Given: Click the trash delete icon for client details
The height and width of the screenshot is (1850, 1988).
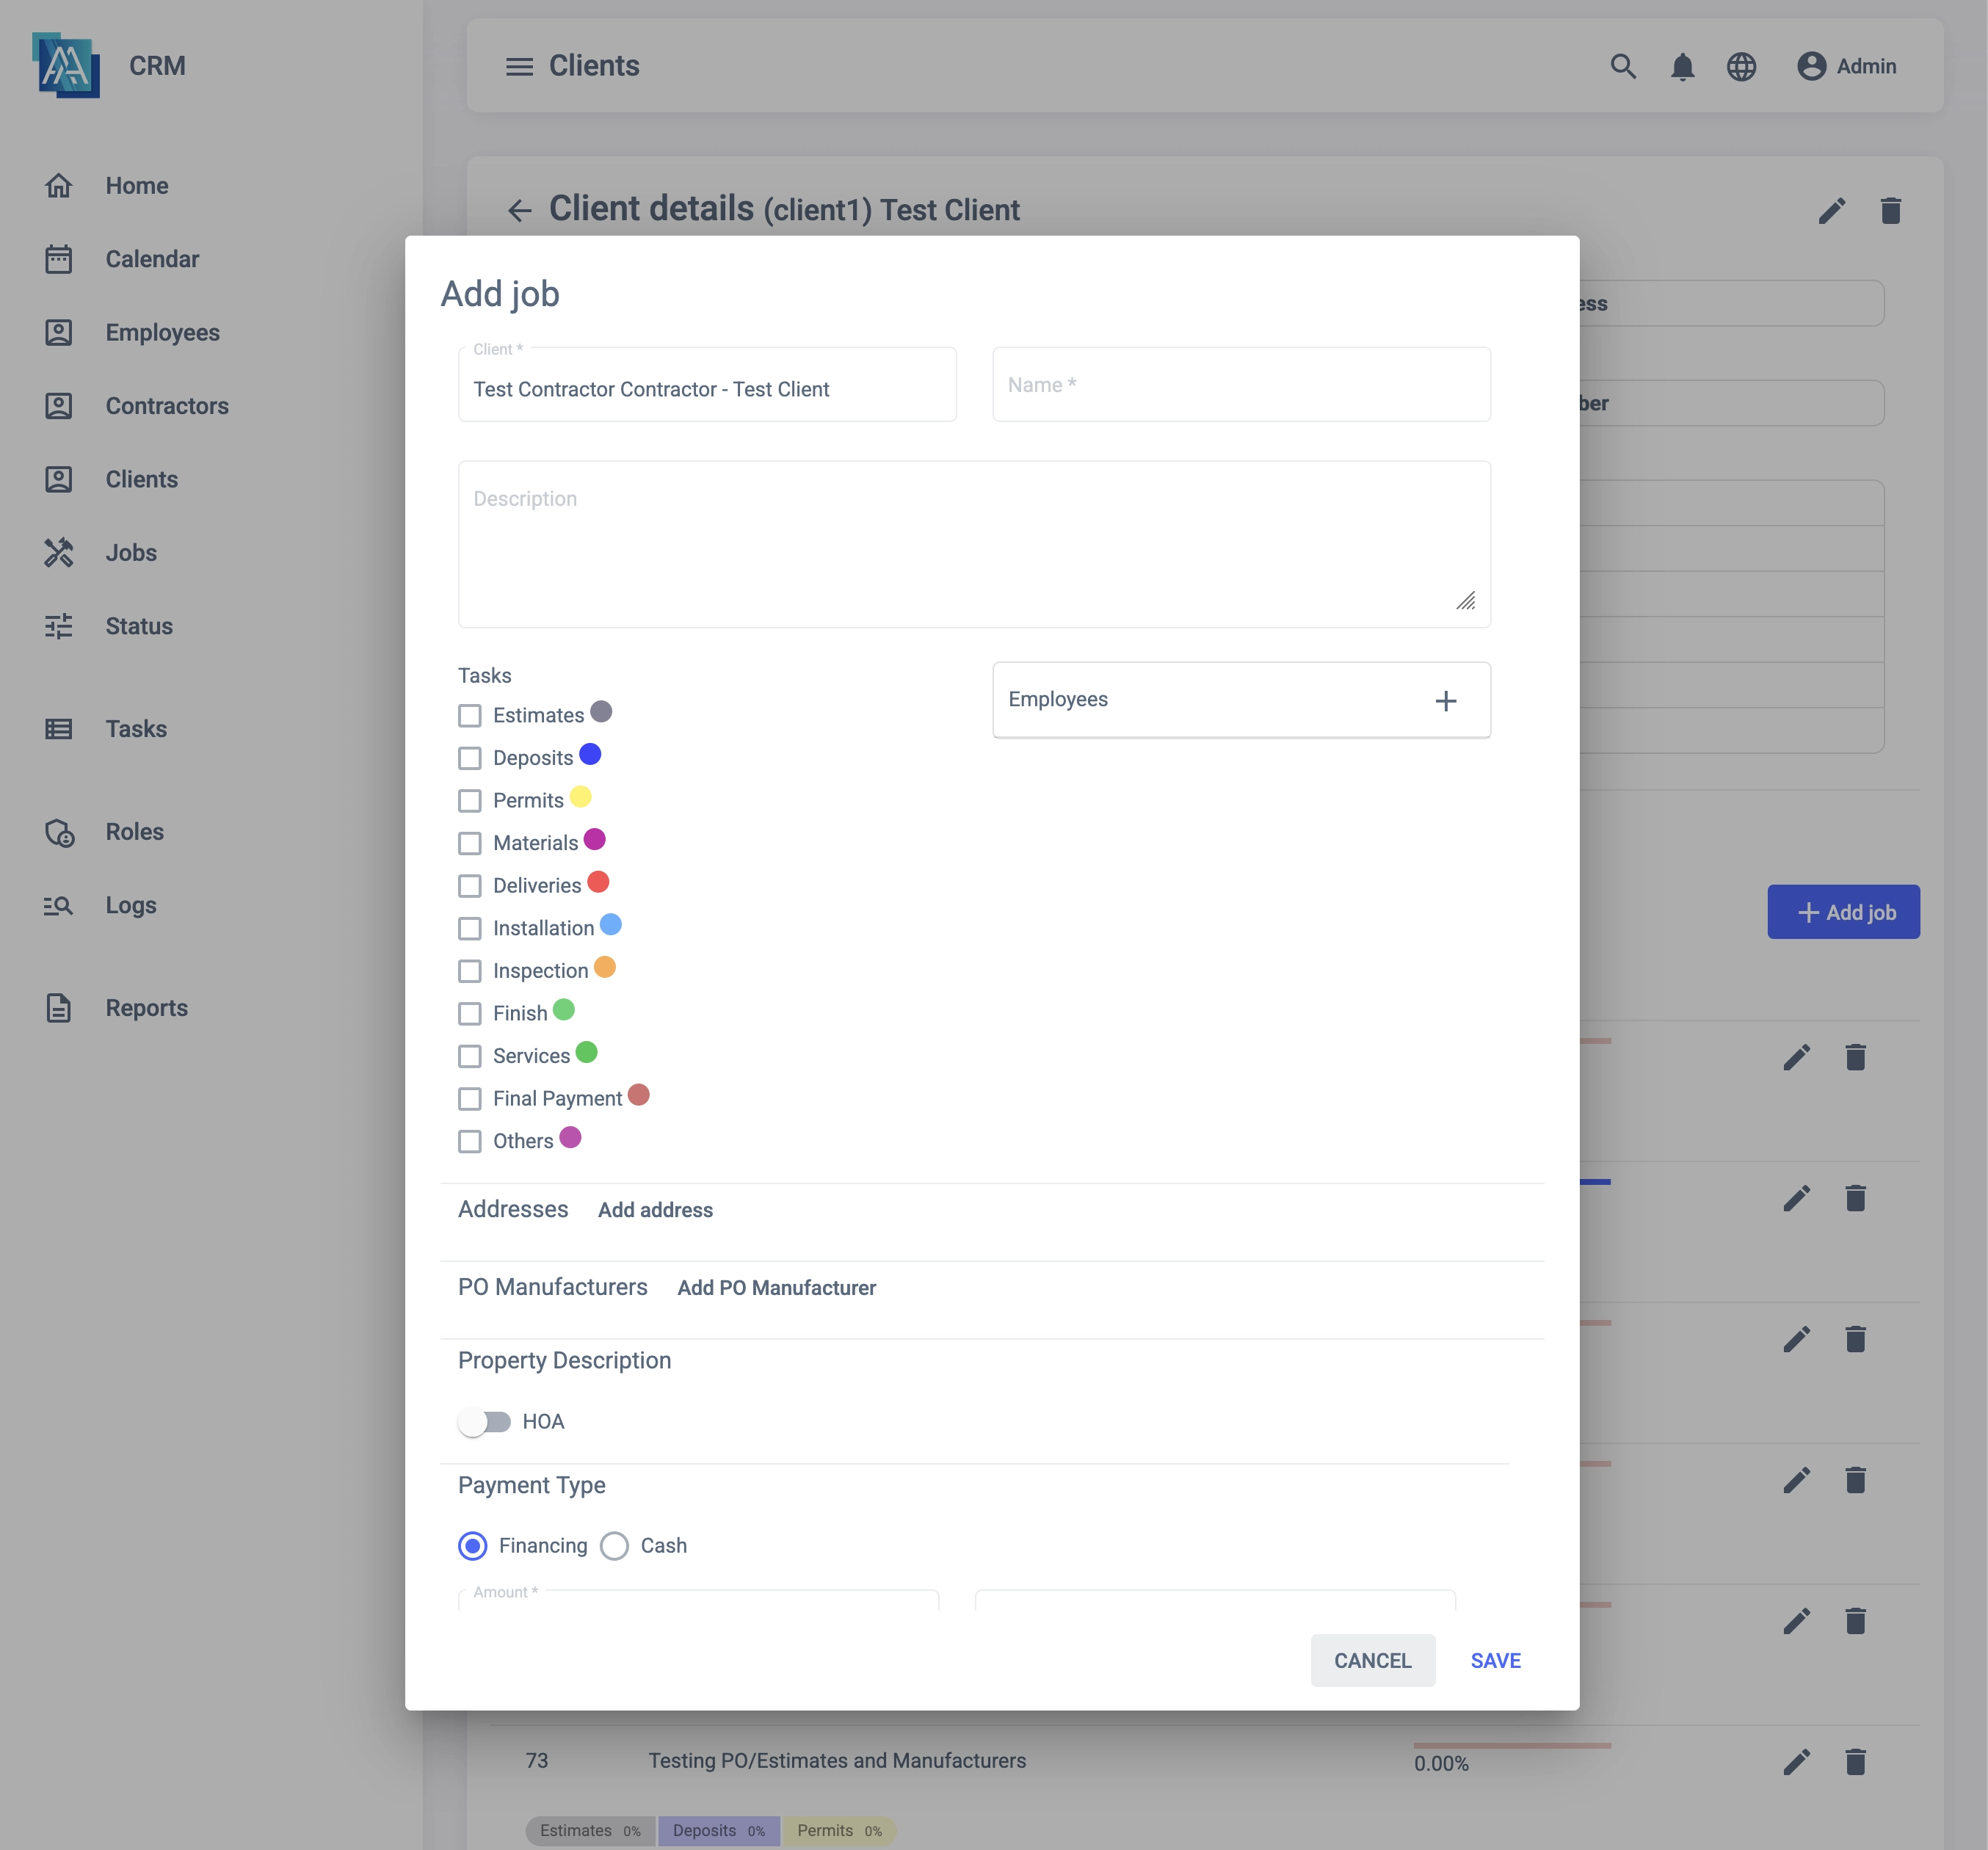Looking at the screenshot, I should coord(1890,210).
